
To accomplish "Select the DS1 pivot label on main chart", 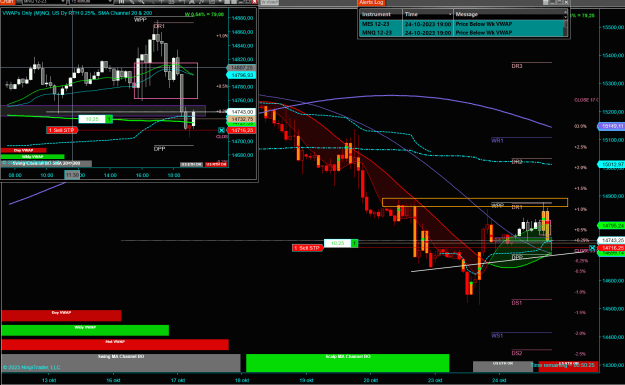I will click(x=517, y=303).
